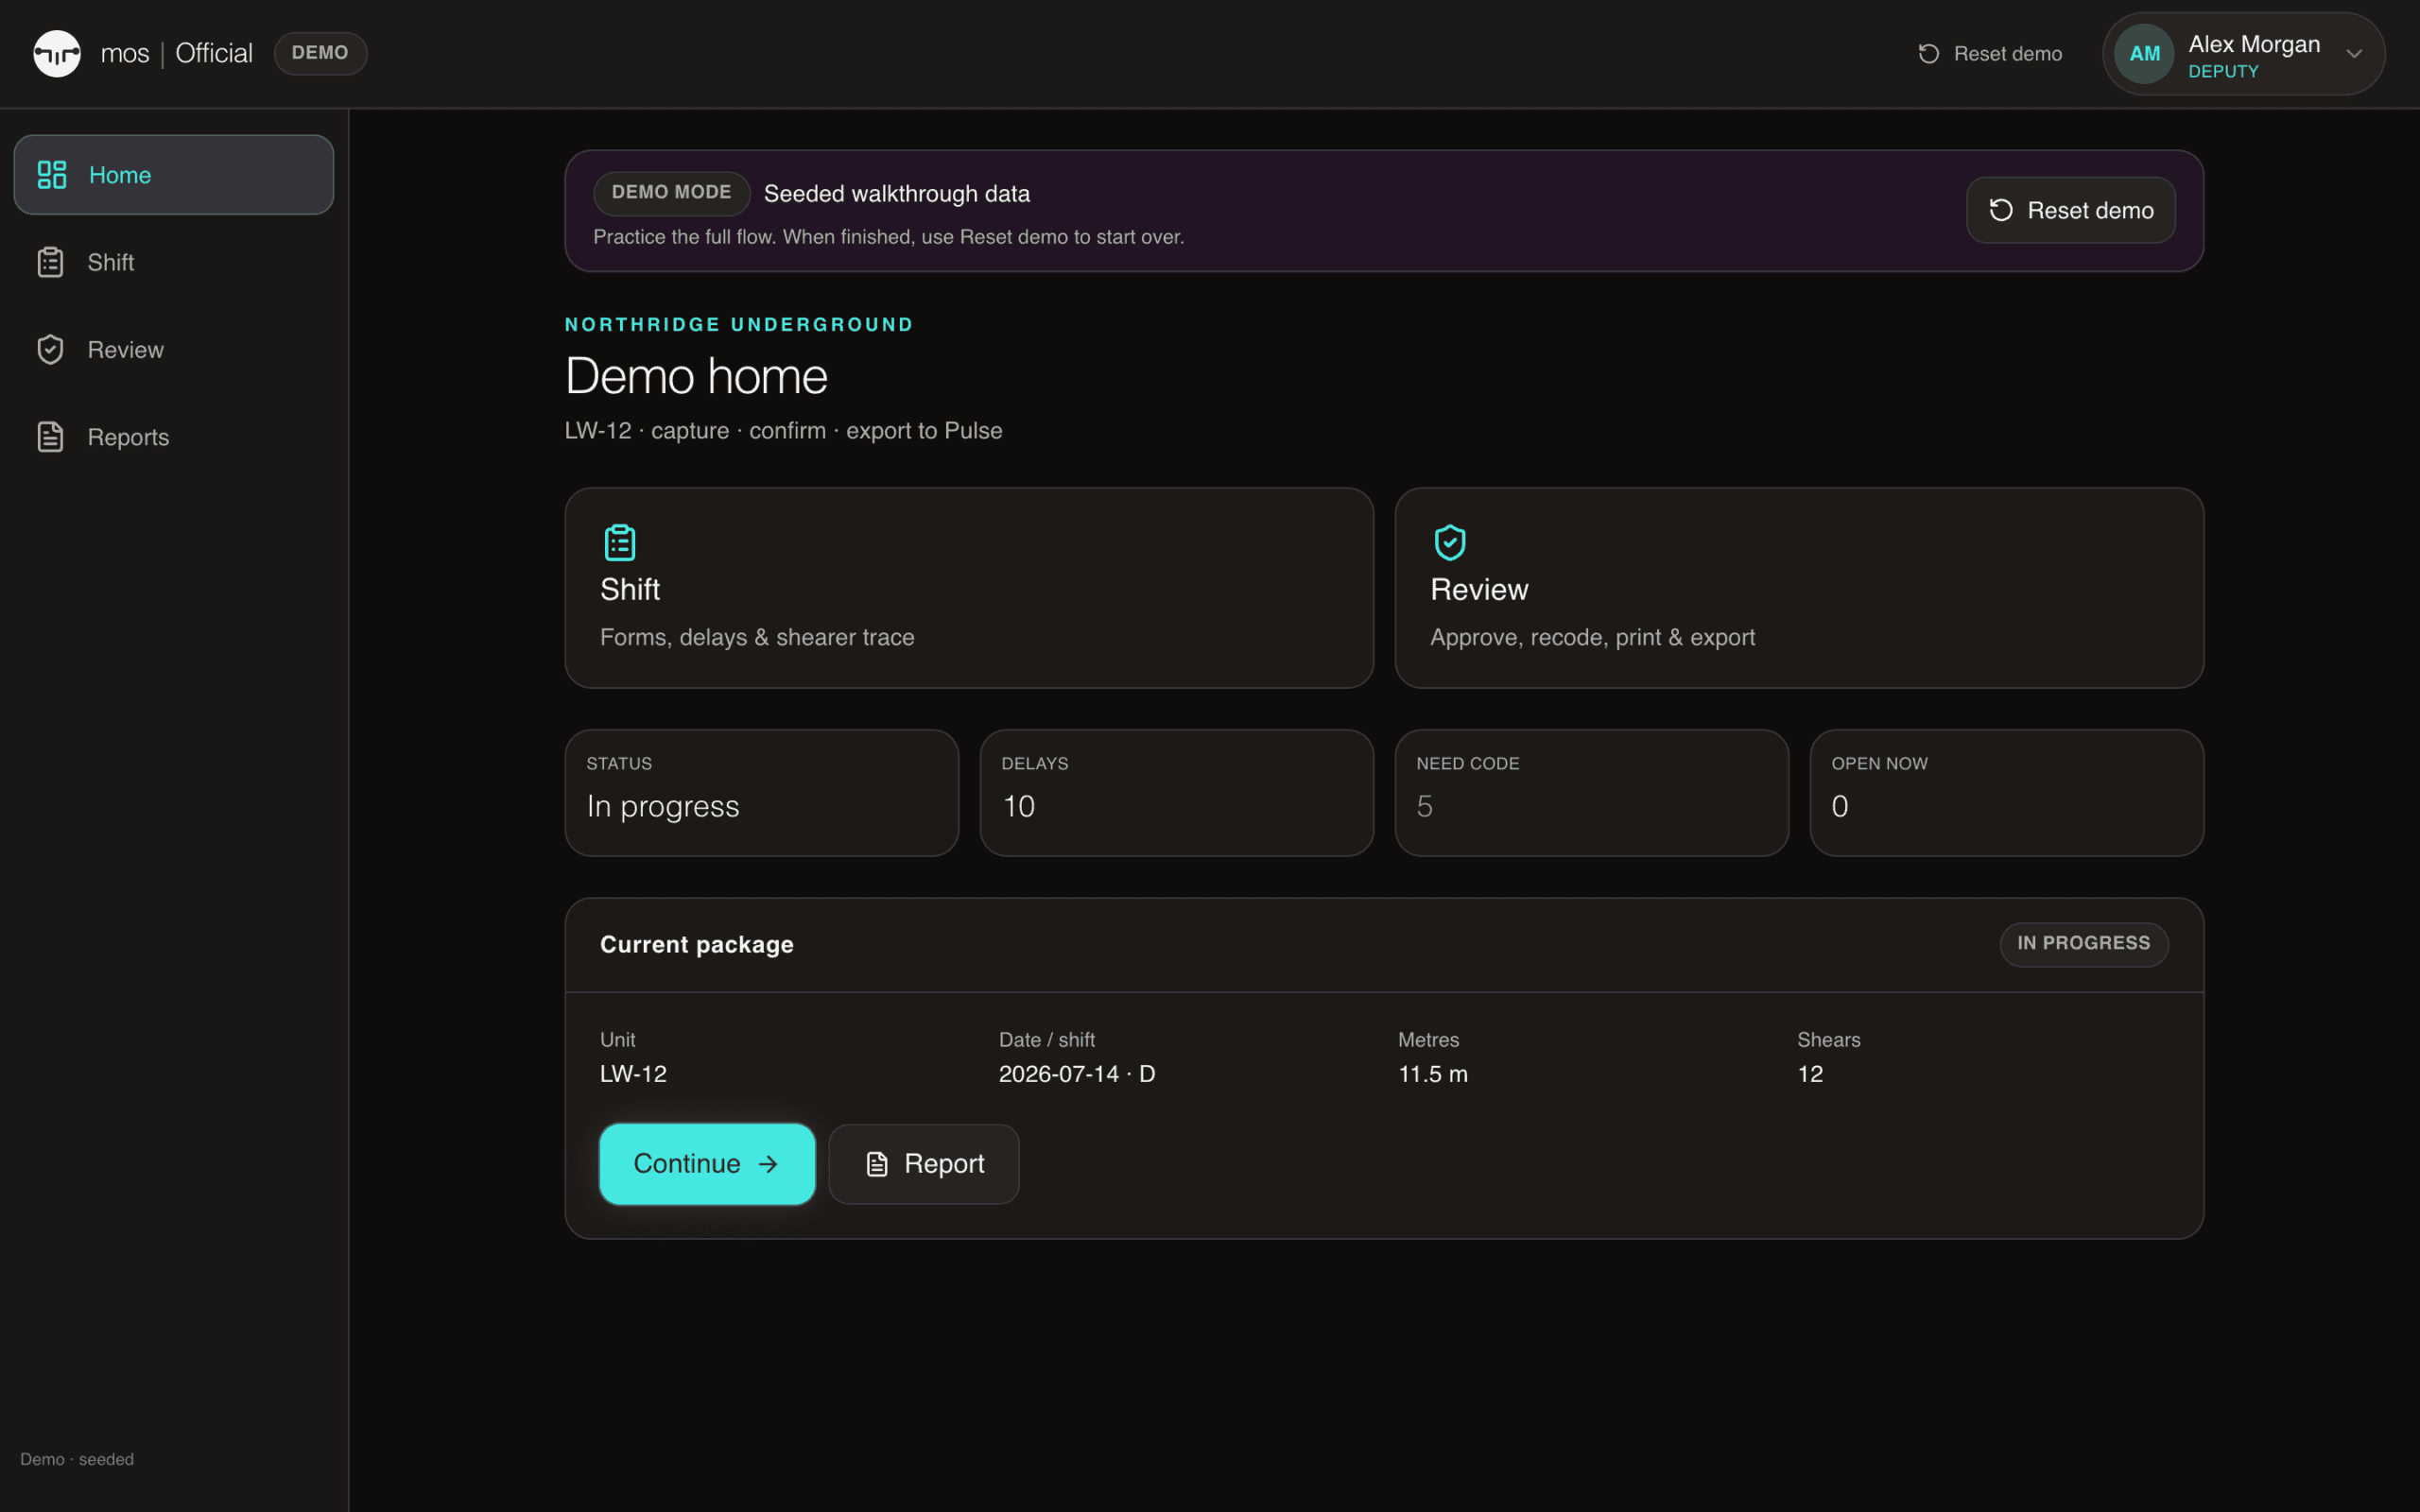Navigate to Reports in the sidebar

(x=174, y=437)
